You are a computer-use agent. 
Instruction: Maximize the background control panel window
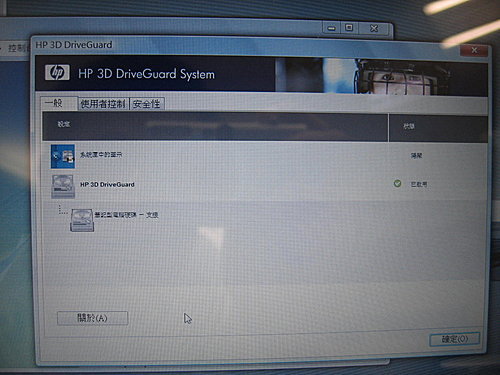pyautogui.click(x=349, y=28)
